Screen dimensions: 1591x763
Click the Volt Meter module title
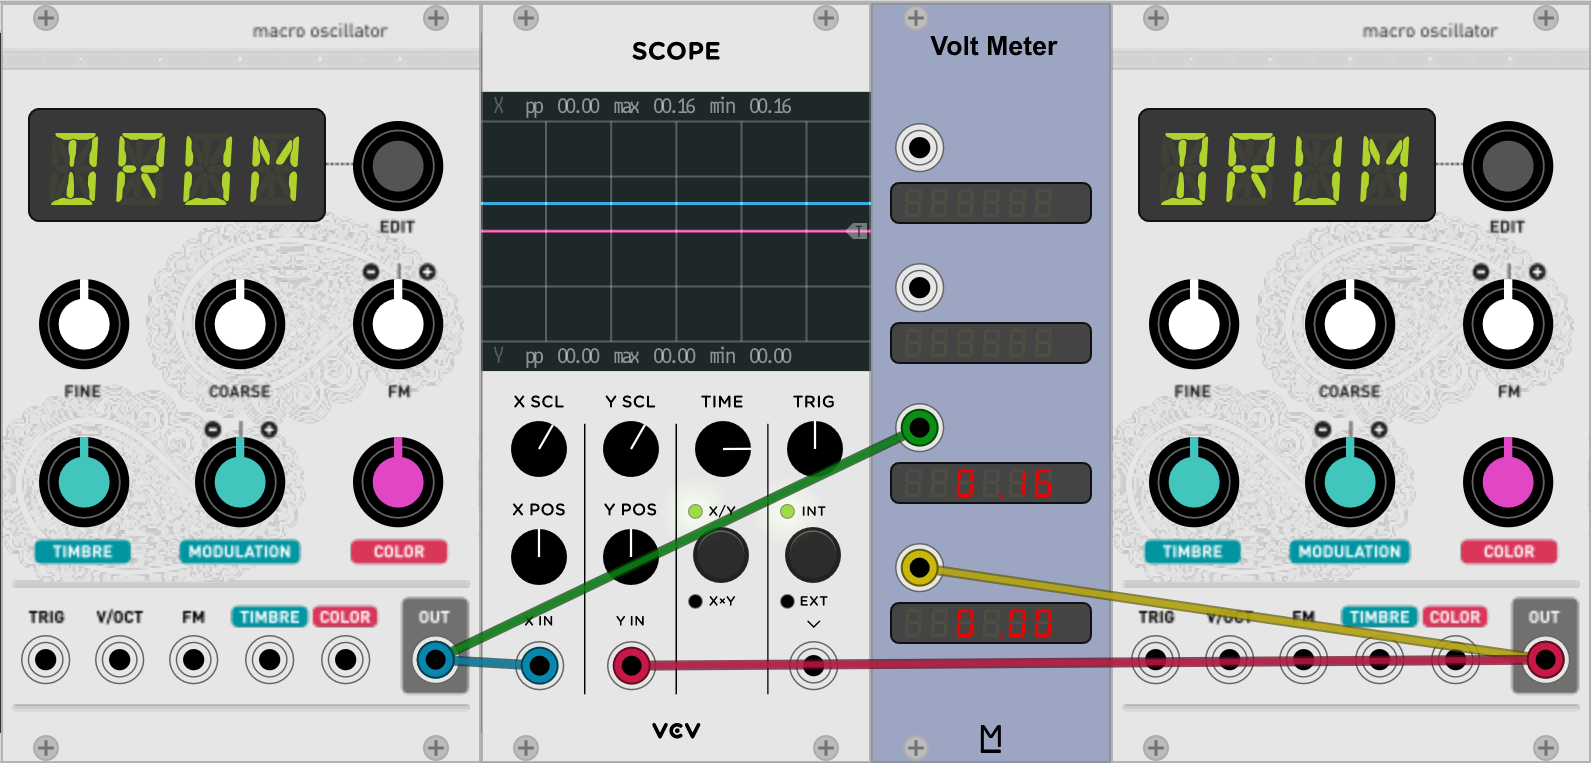(x=993, y=46)
